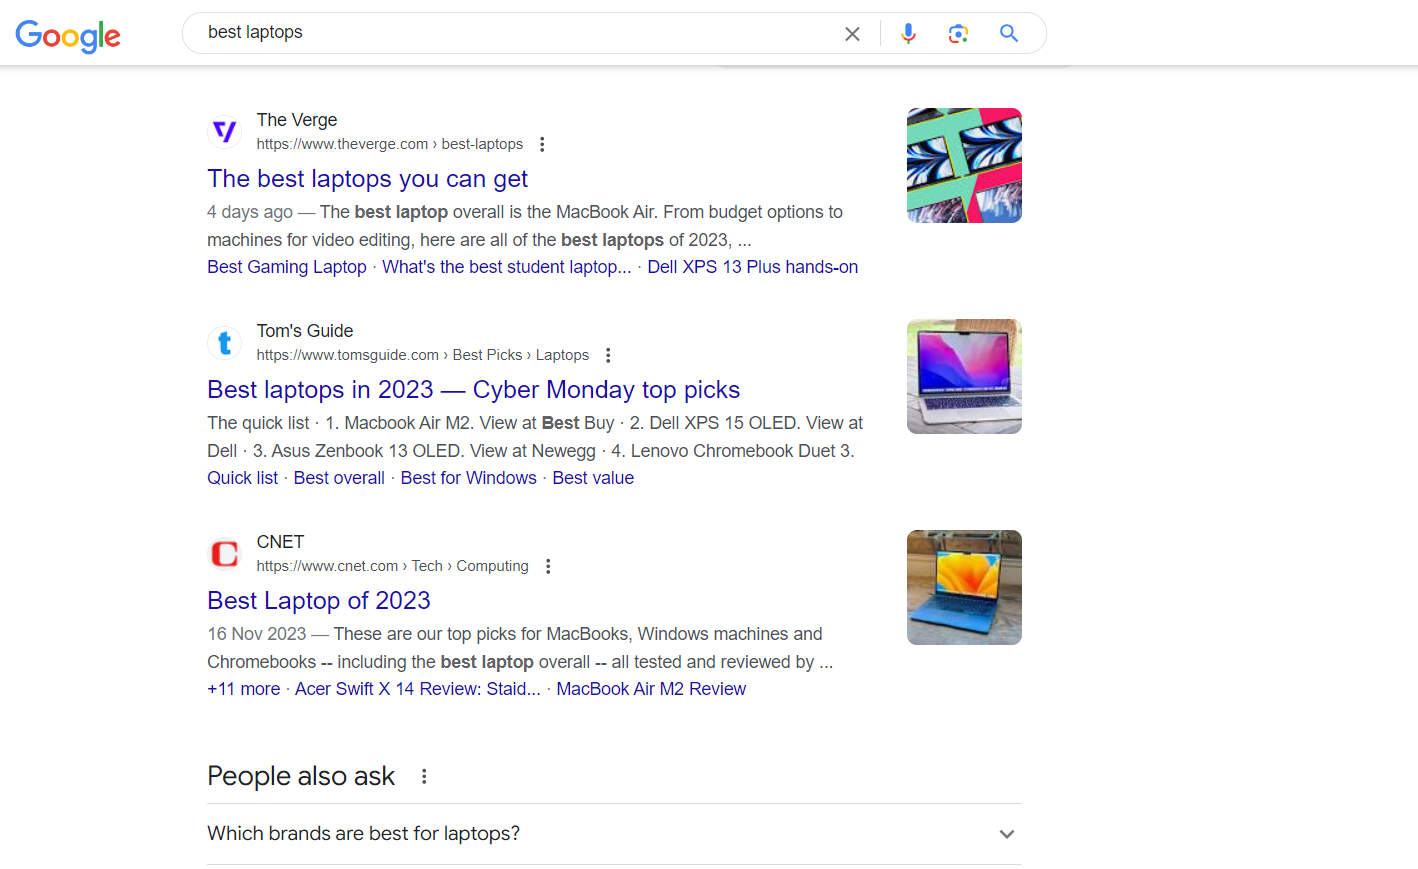Follow 'Dell XPS 13 Plus hands-on' sitelink
This screenshot has height=869, width=1418.
[x=752, y=267]
